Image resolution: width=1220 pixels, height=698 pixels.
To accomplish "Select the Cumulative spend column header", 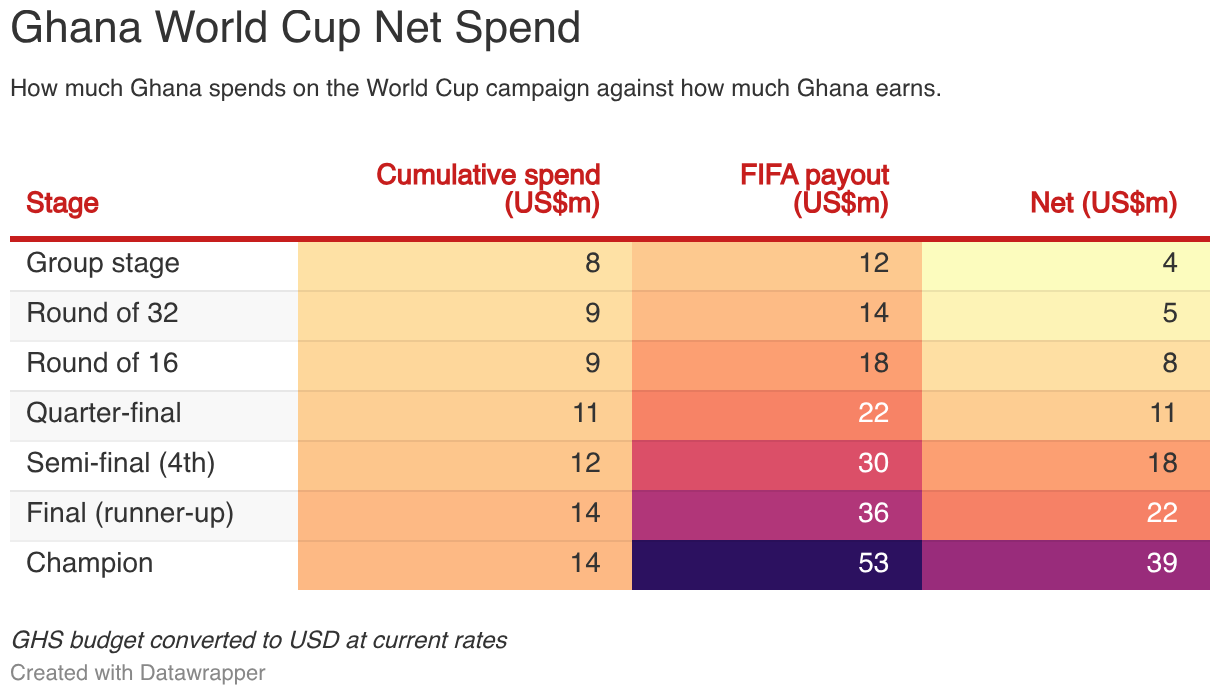I will [x=488, y=189].
